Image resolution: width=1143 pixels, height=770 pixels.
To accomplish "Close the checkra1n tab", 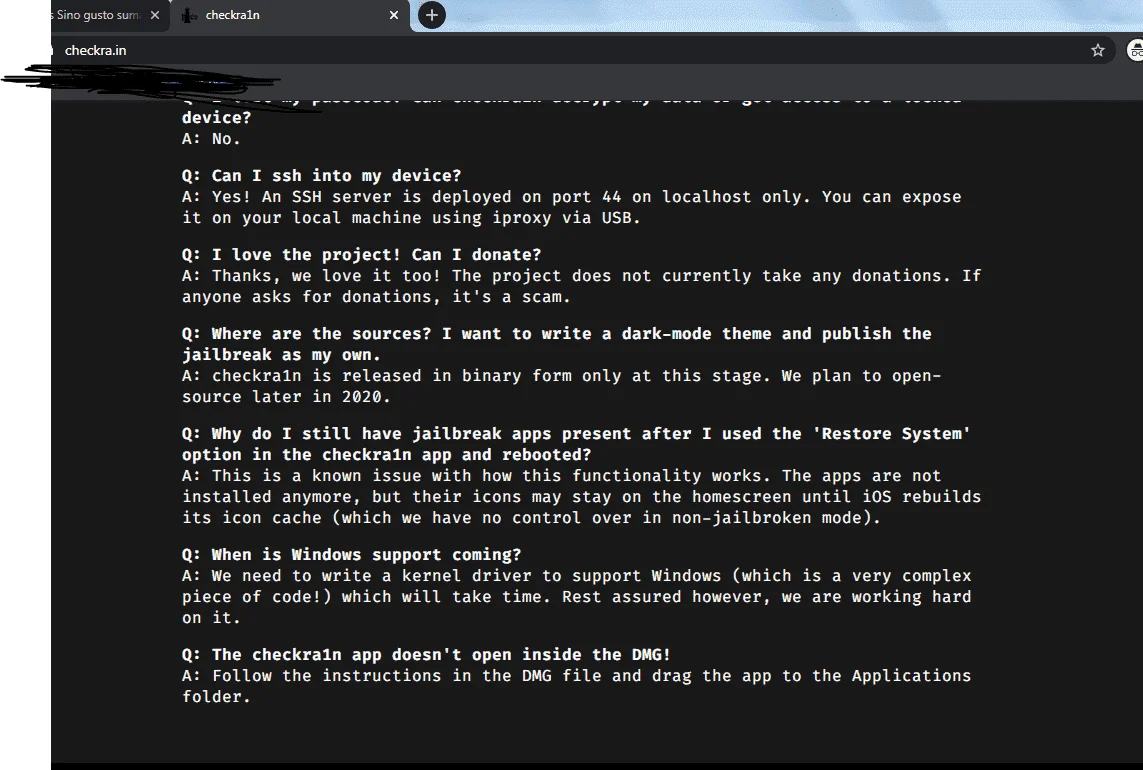I will (x=394, y=15).
